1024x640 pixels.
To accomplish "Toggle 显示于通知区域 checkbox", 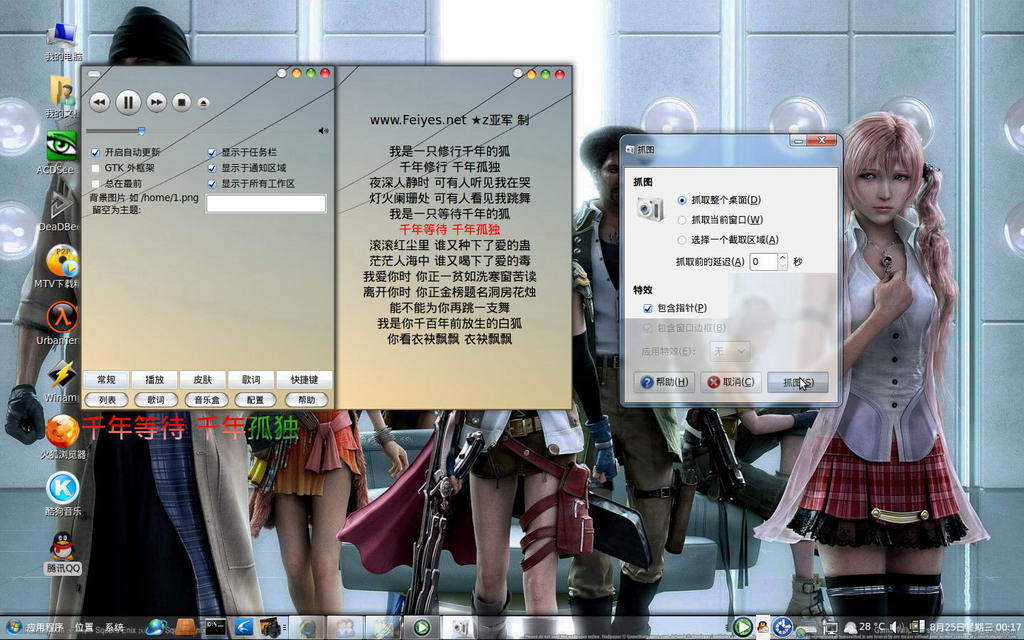I will 212,168.
